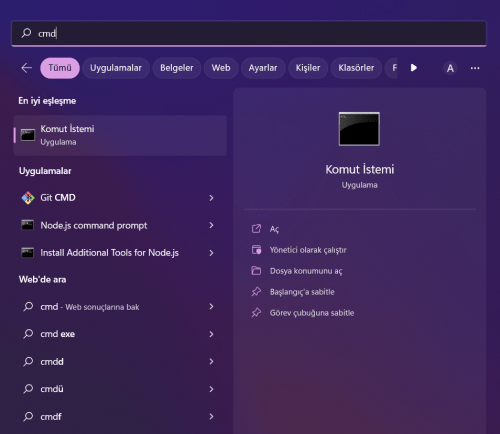Select the Tümü filter tab
The width and height of the screenshot is (500, 434).
click(x=60, y=68)
